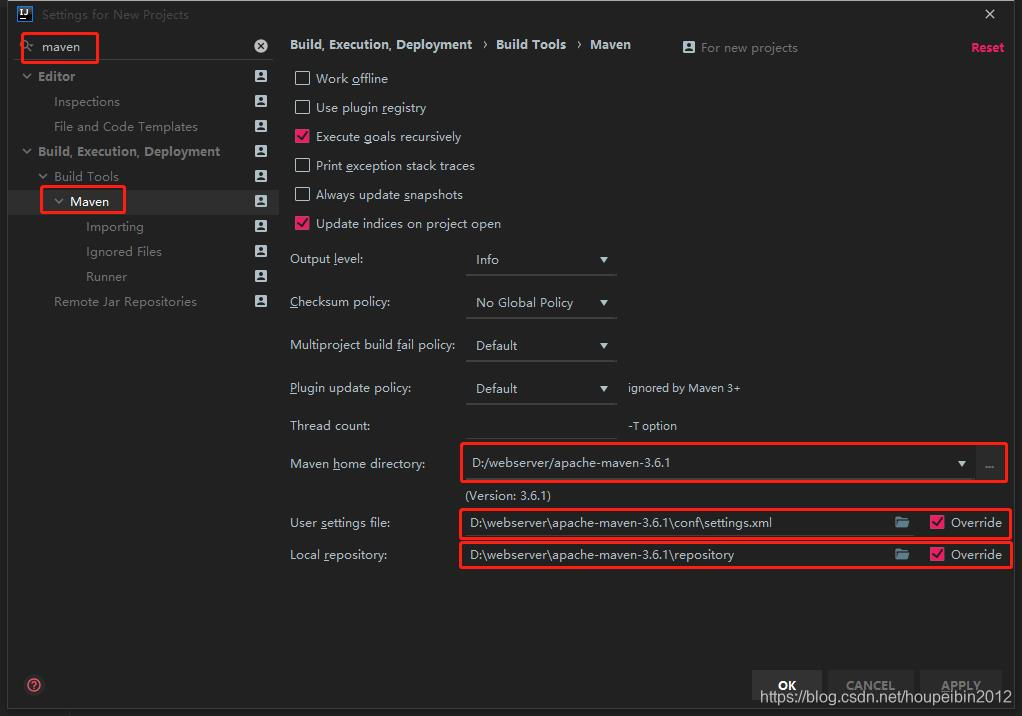This screenshot has height=716, width=1022.
Task: Uncheck Execute goals recursively
Action: click(302, 136)
